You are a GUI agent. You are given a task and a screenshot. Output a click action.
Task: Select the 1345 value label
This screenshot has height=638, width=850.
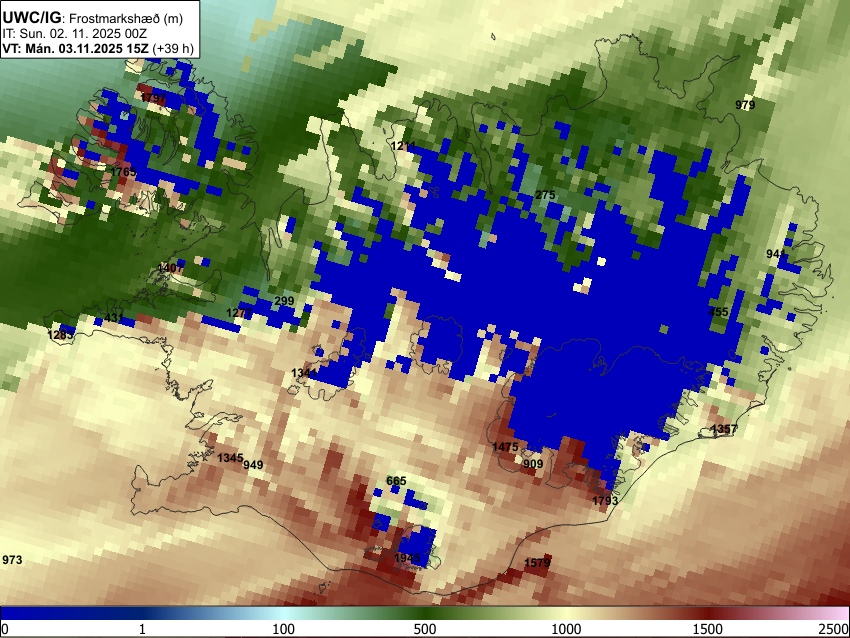click(230, 458)
